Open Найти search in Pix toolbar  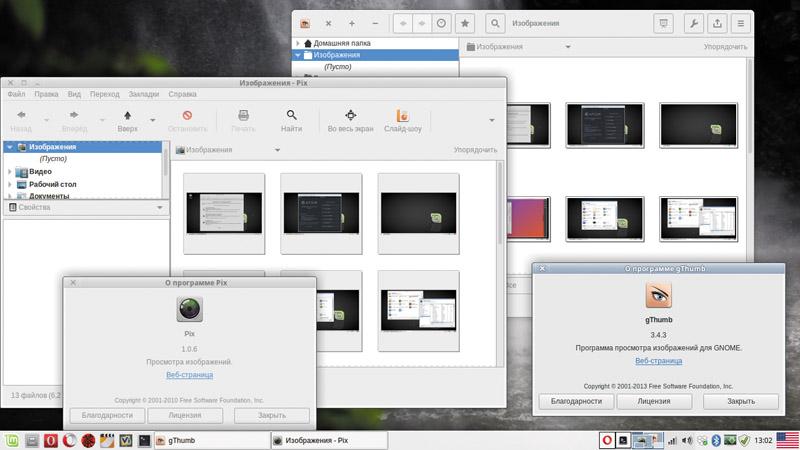(291, 121)
